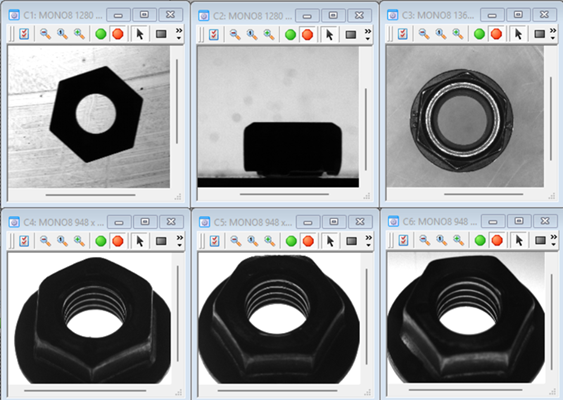Expand the toolbar overflow chevron in C4 window
Viewport: 563px width, 400px height.
tap(180, 241)
